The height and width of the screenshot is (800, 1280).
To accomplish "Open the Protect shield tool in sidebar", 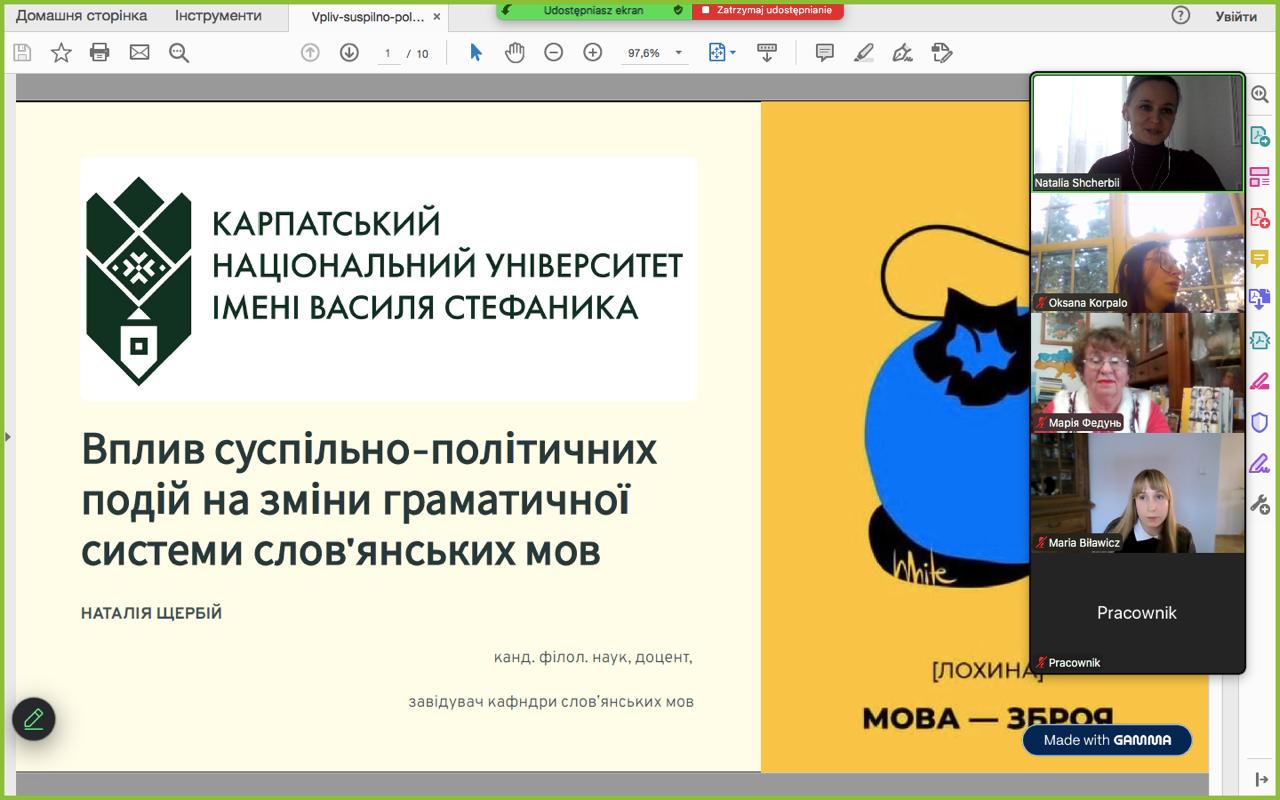I will tap(1259, 421).
